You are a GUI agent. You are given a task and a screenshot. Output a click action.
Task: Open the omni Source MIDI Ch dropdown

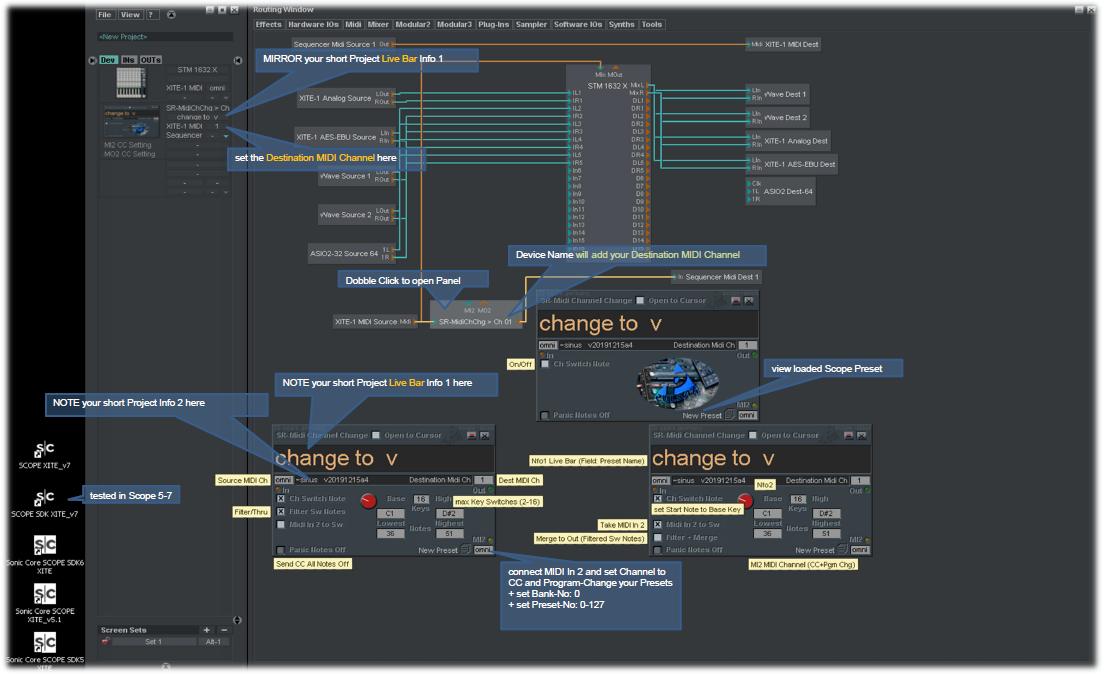[x=284, y=479]
